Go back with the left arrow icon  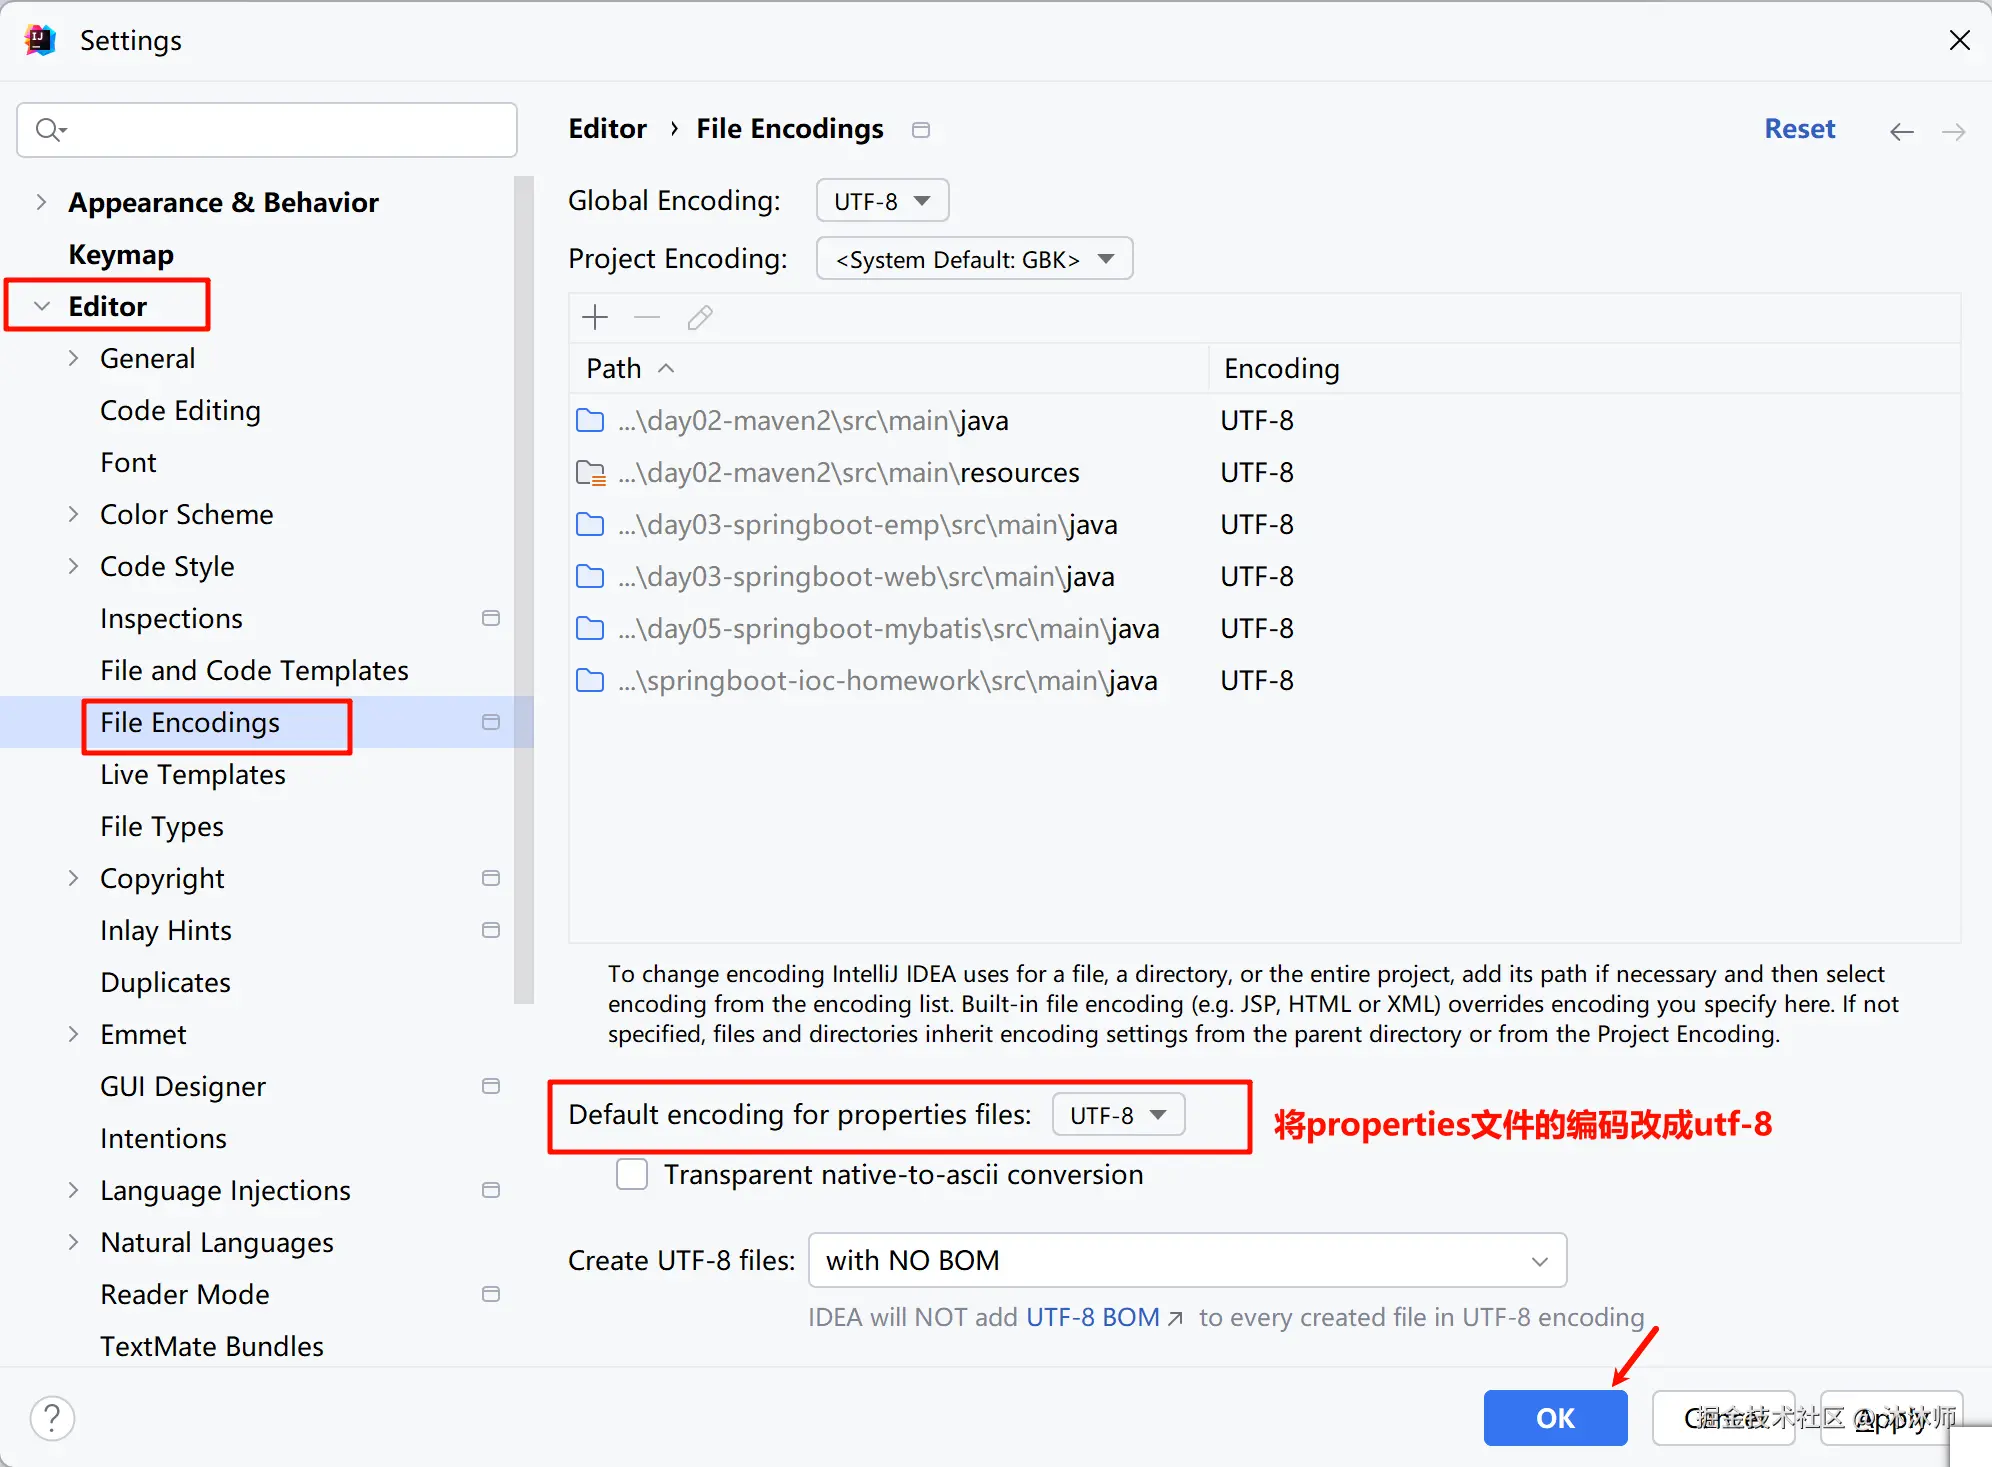tap(1901, 131)
